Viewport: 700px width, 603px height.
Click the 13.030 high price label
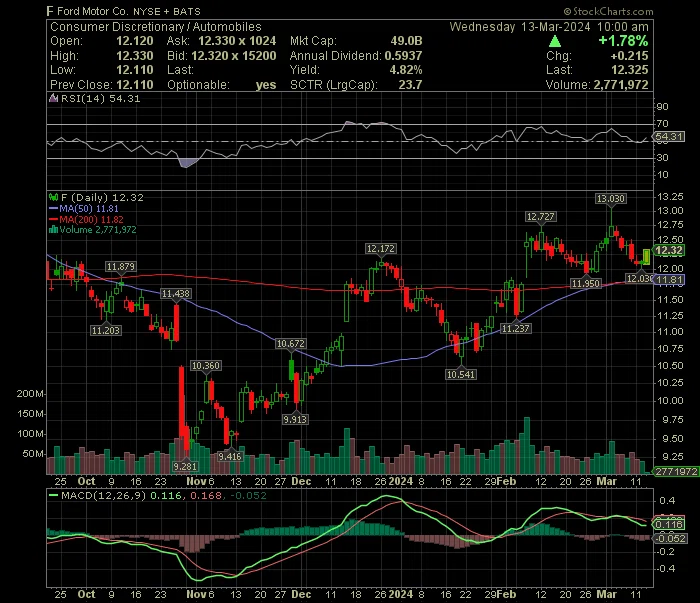(611, 199)
